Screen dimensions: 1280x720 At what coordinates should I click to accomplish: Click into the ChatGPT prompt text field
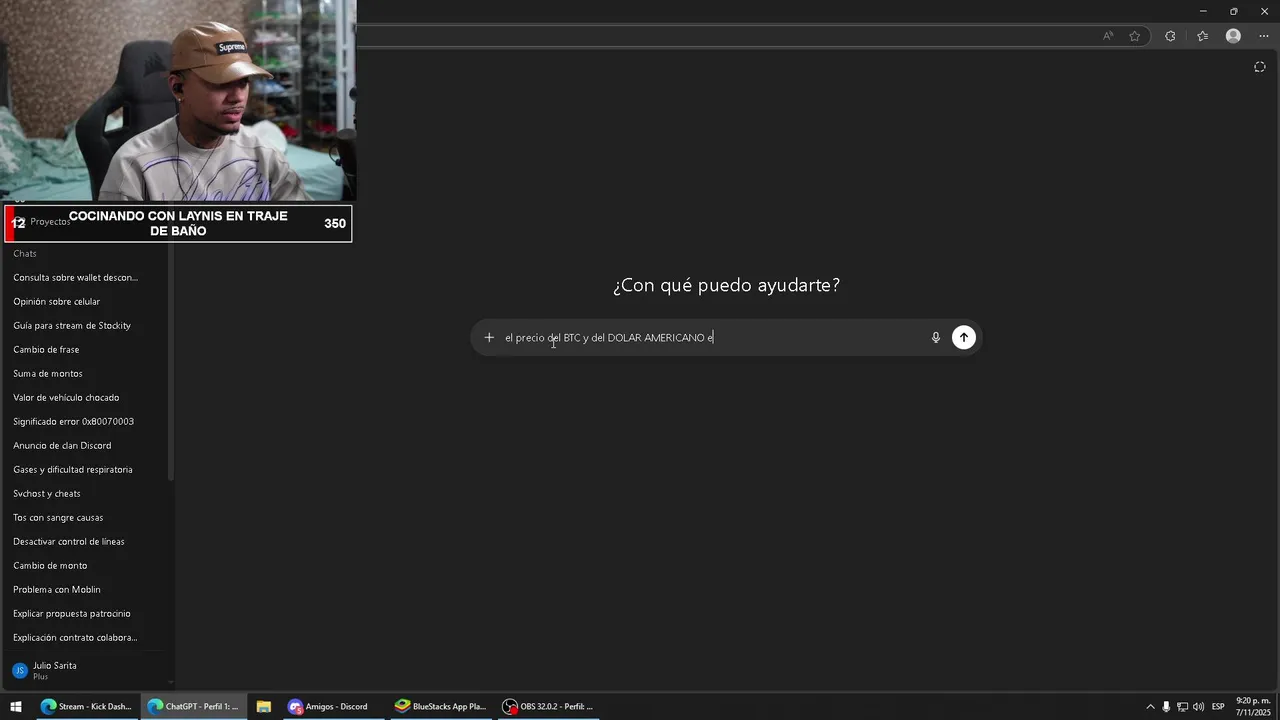click(712, 338)
